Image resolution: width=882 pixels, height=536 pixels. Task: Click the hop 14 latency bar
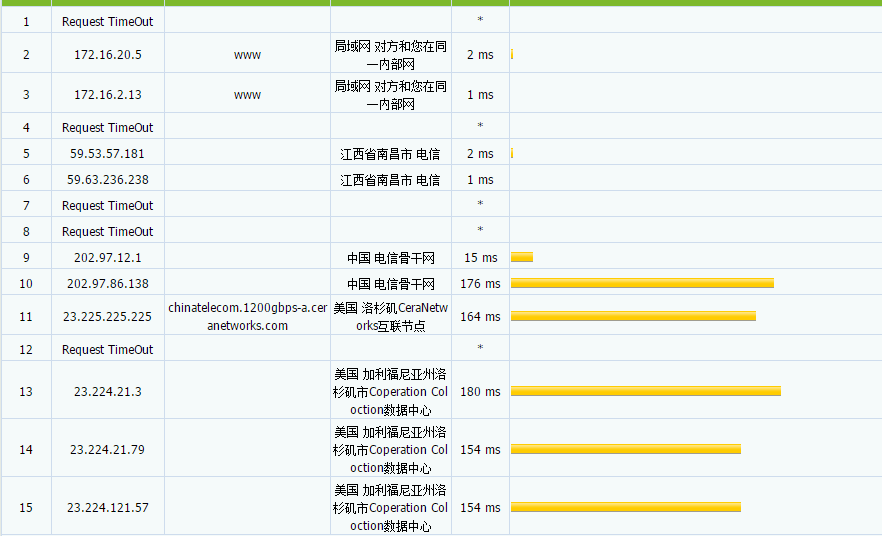click(626, 449)
